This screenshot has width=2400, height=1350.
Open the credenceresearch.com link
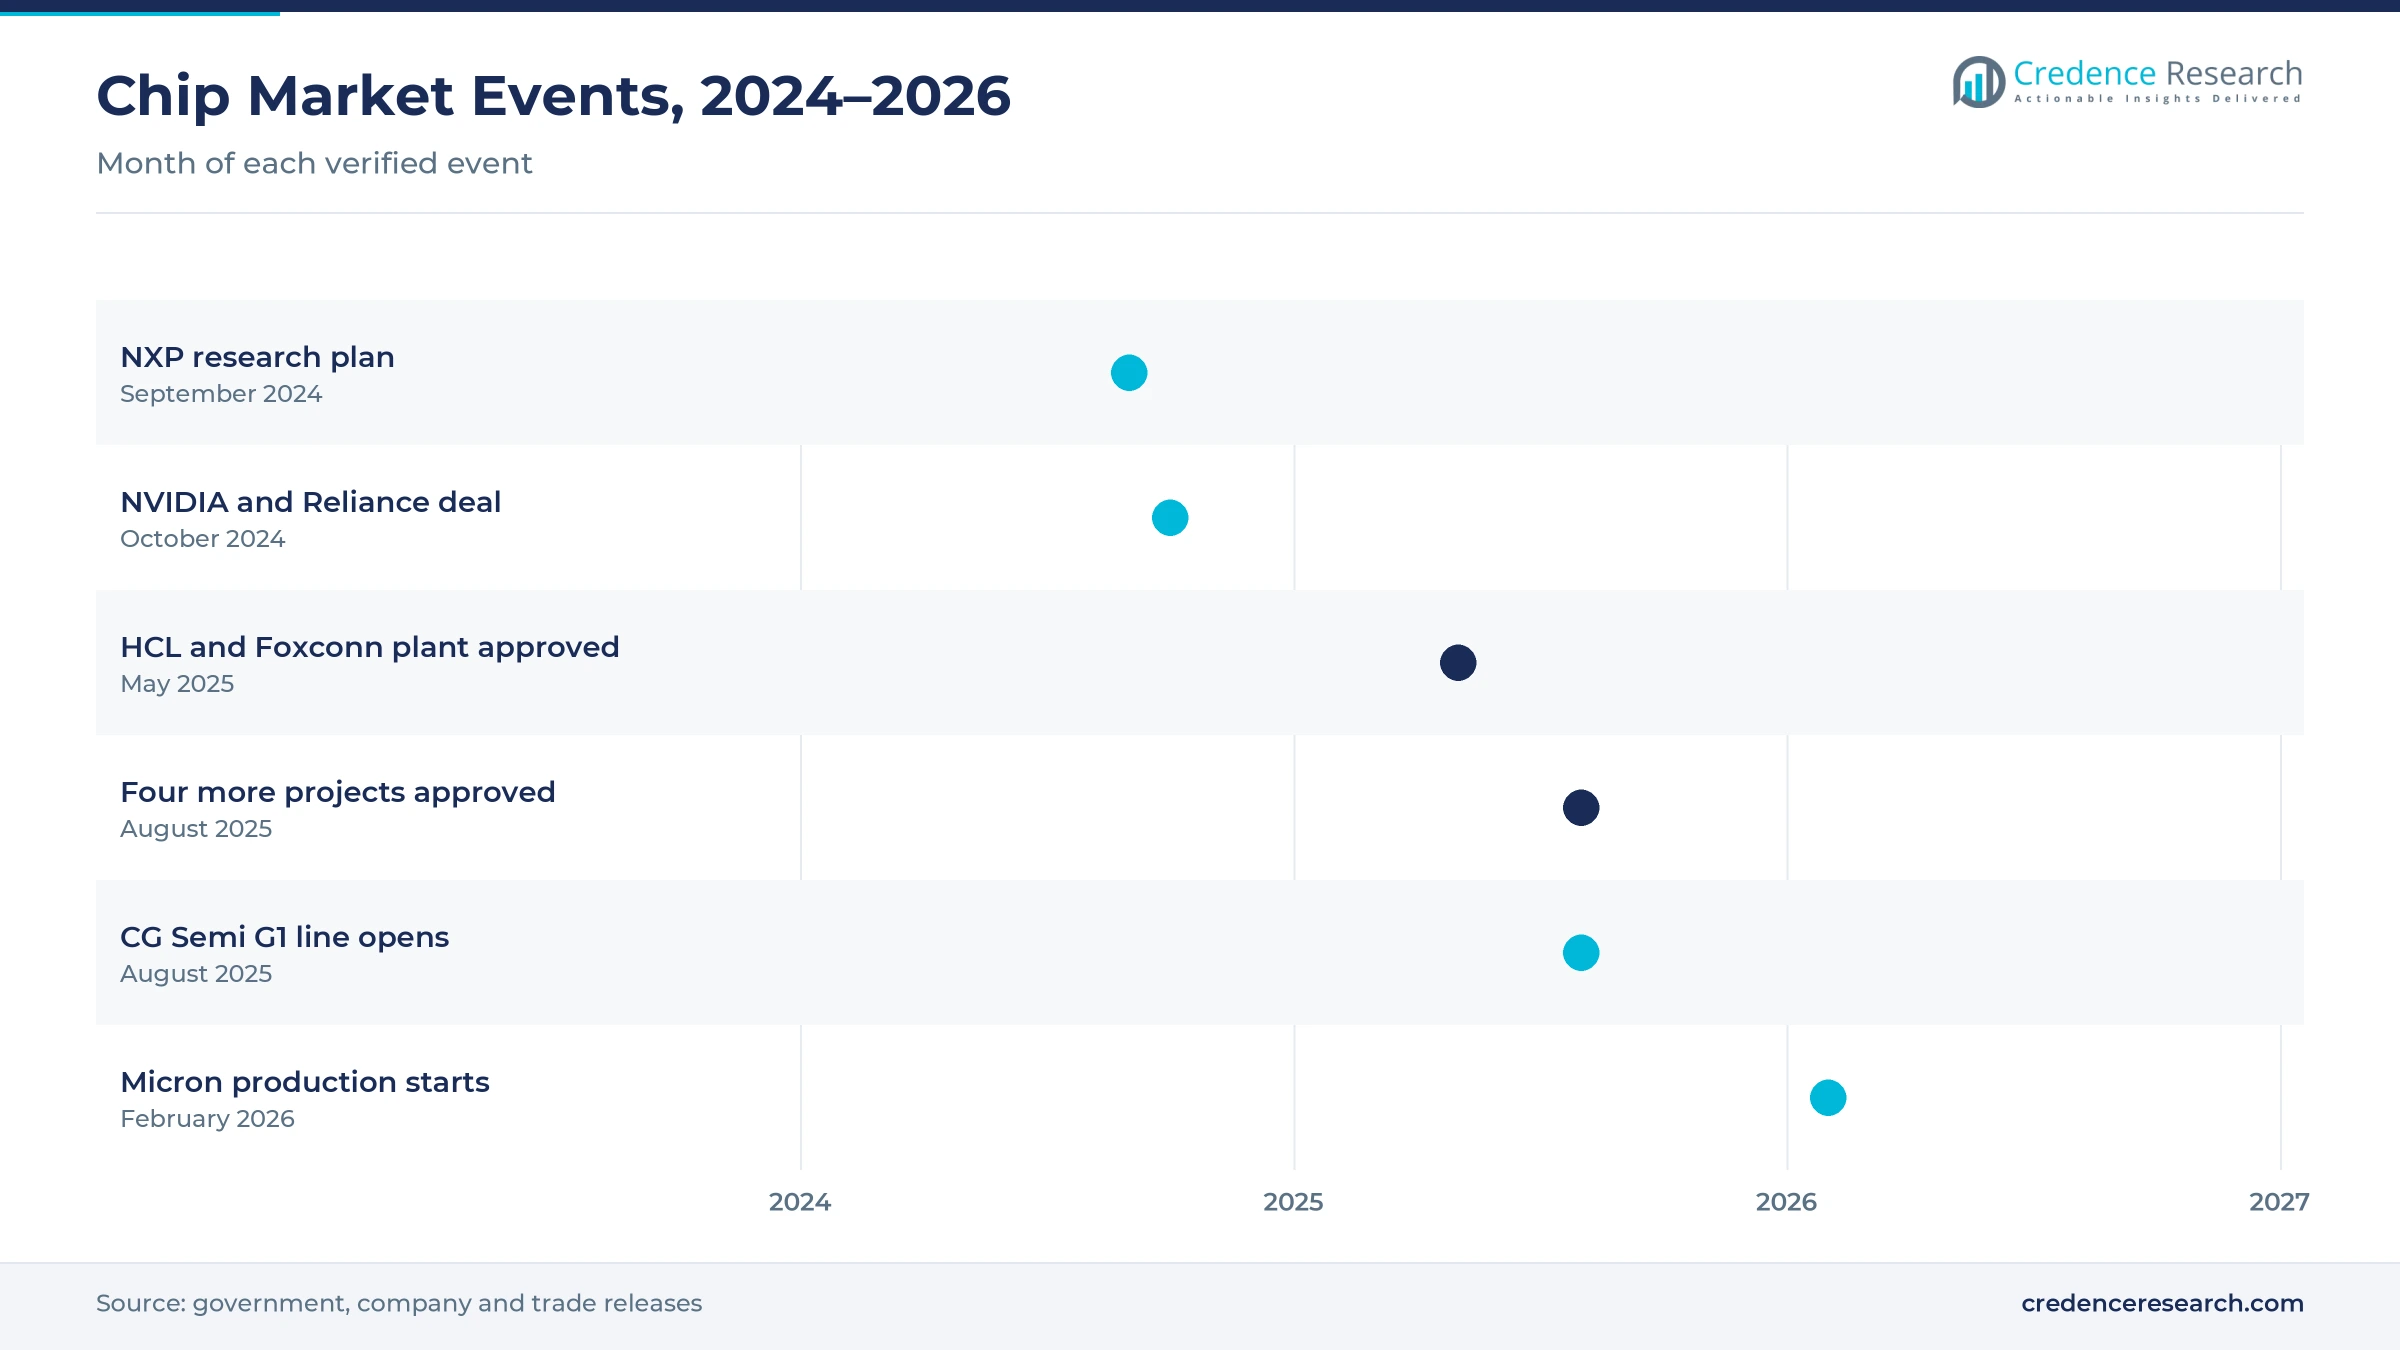point(2162,1303)
